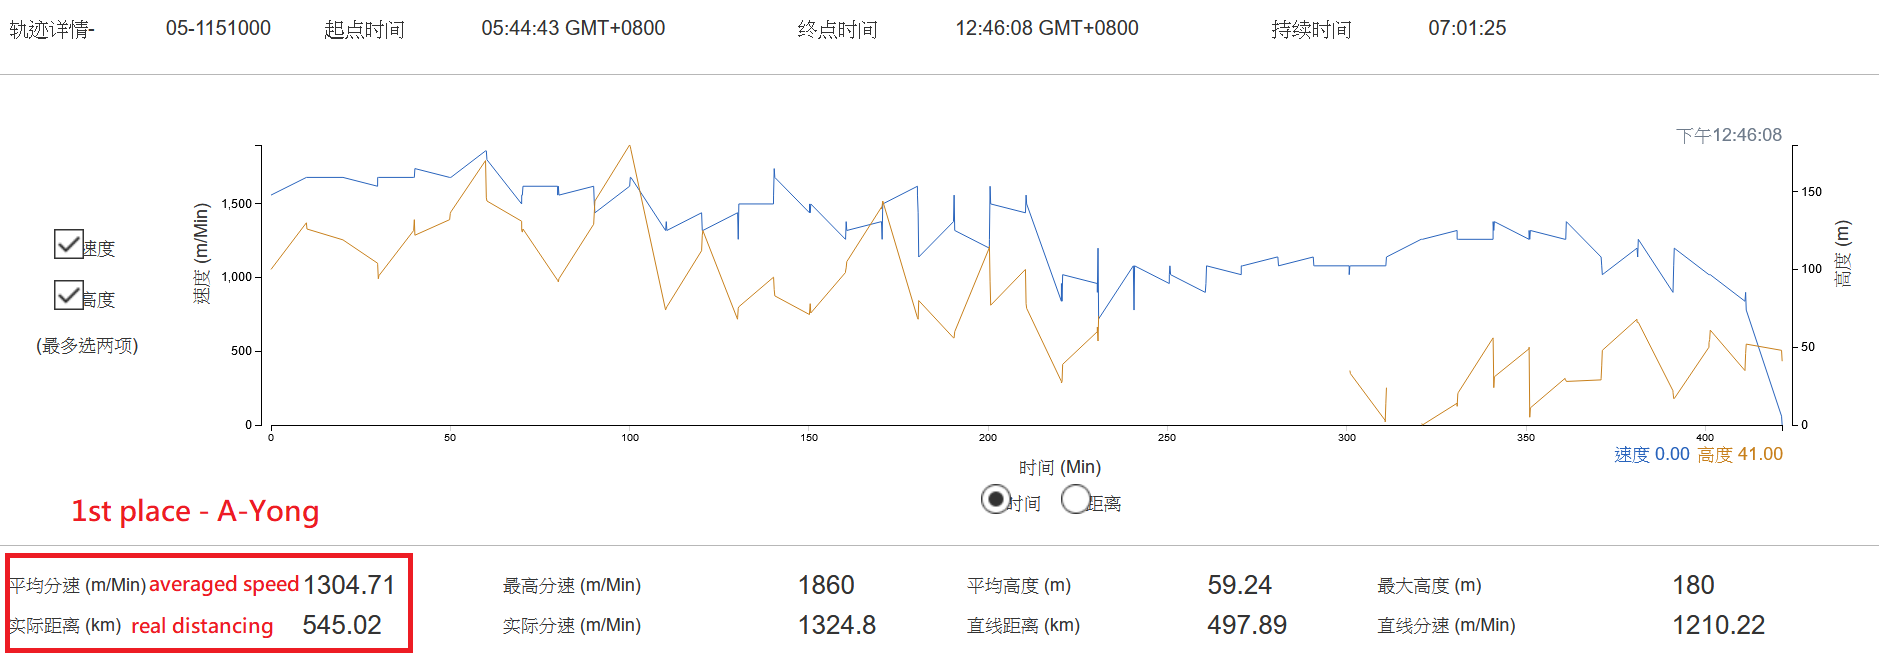Click the start time 05:44:43 GMT+0800
This screenshot has height=658, width=1879.
[573, 28]
